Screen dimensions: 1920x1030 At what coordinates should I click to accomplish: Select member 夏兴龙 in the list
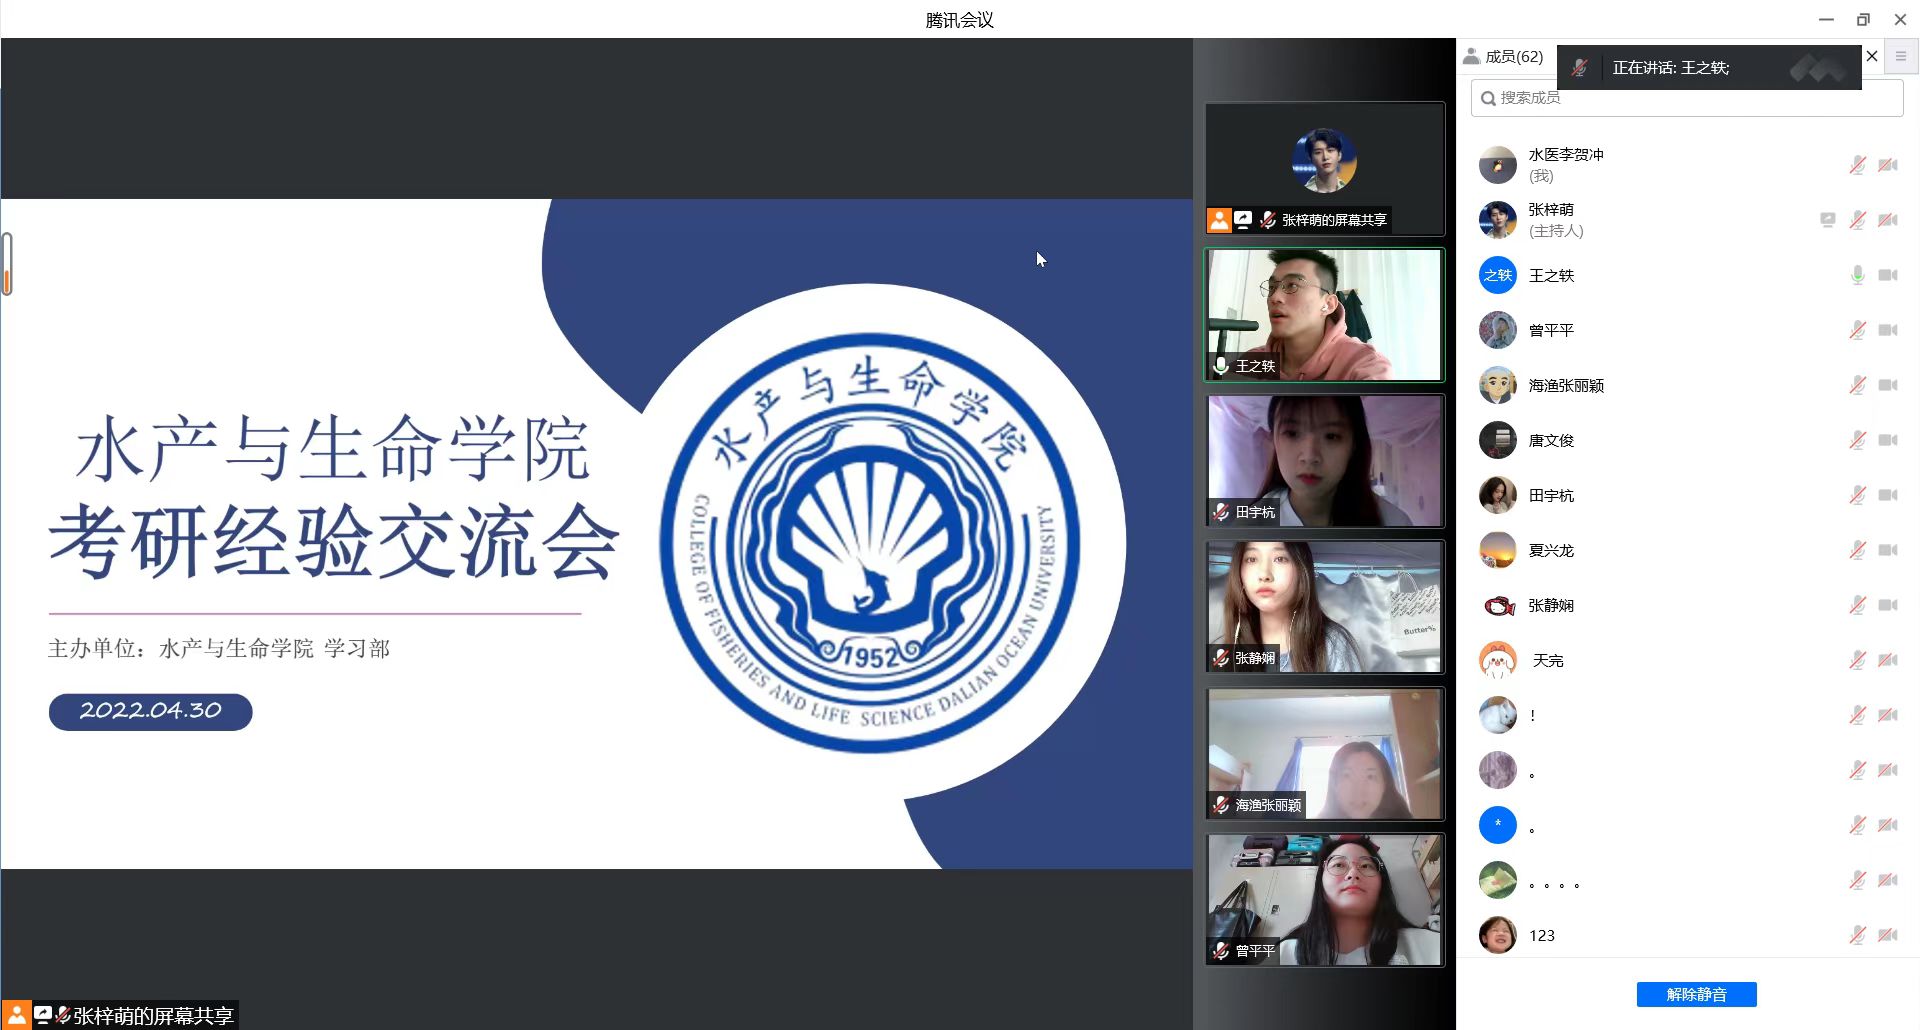(x=1551, y=550)
